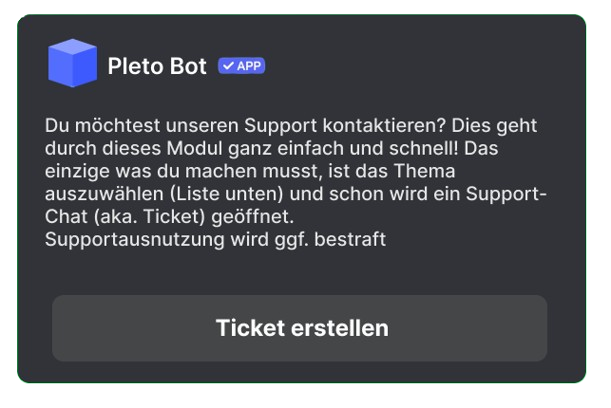
Task: Click the word 'Support-' ending the fourth line
Action: point(506,194)
